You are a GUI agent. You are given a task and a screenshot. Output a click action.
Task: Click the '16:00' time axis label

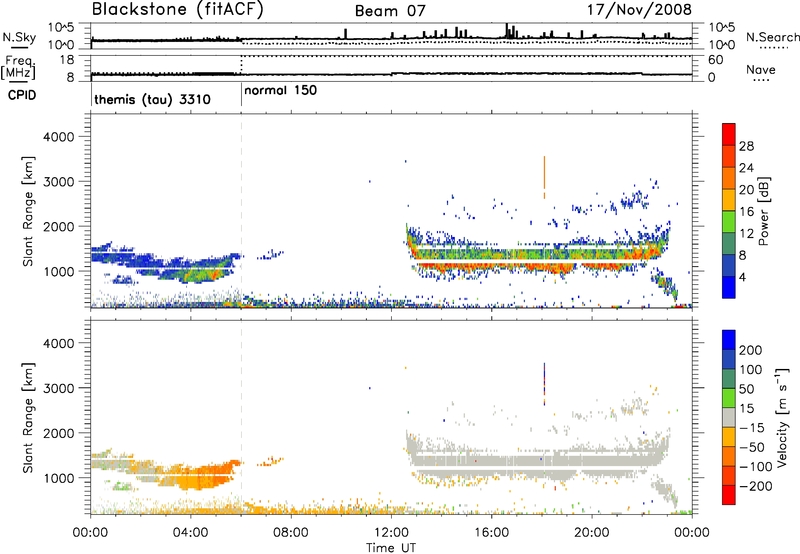pyautogui.click(x=491, y=533)
